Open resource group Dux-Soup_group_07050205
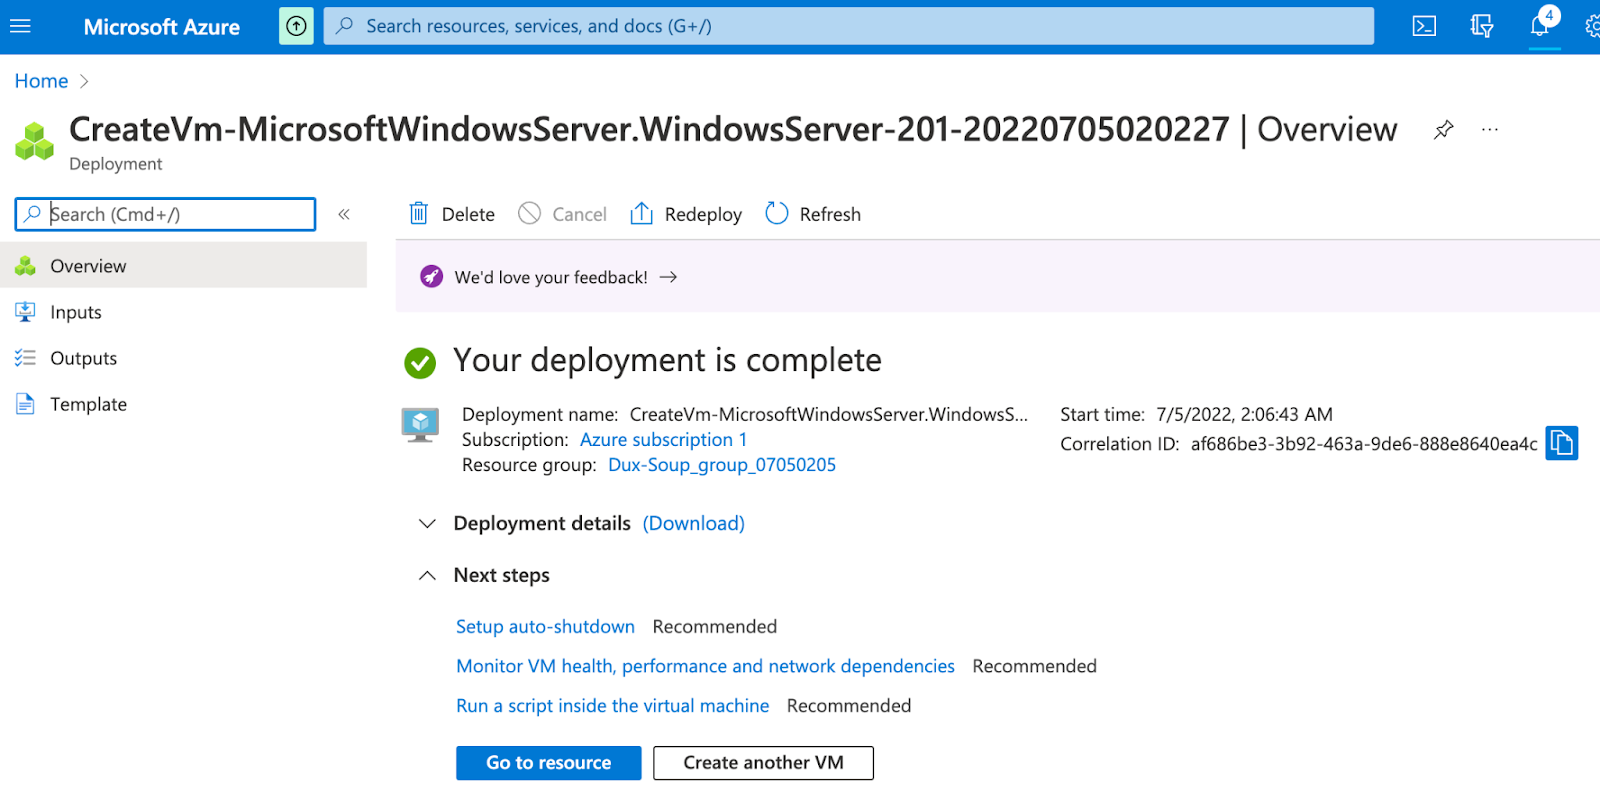This screenshot has width=1600, height=810. pos(722,465)
